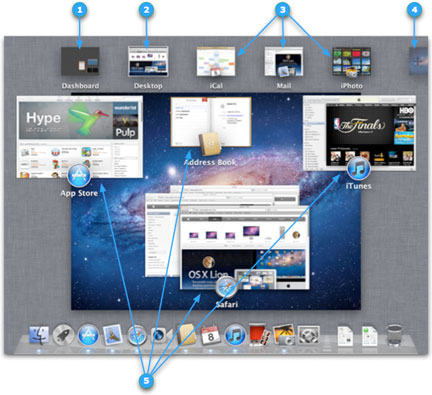Click the iTunes icon in the Dock
The image size is (432, 395).
pyautogui.click(x=235, y=335)
